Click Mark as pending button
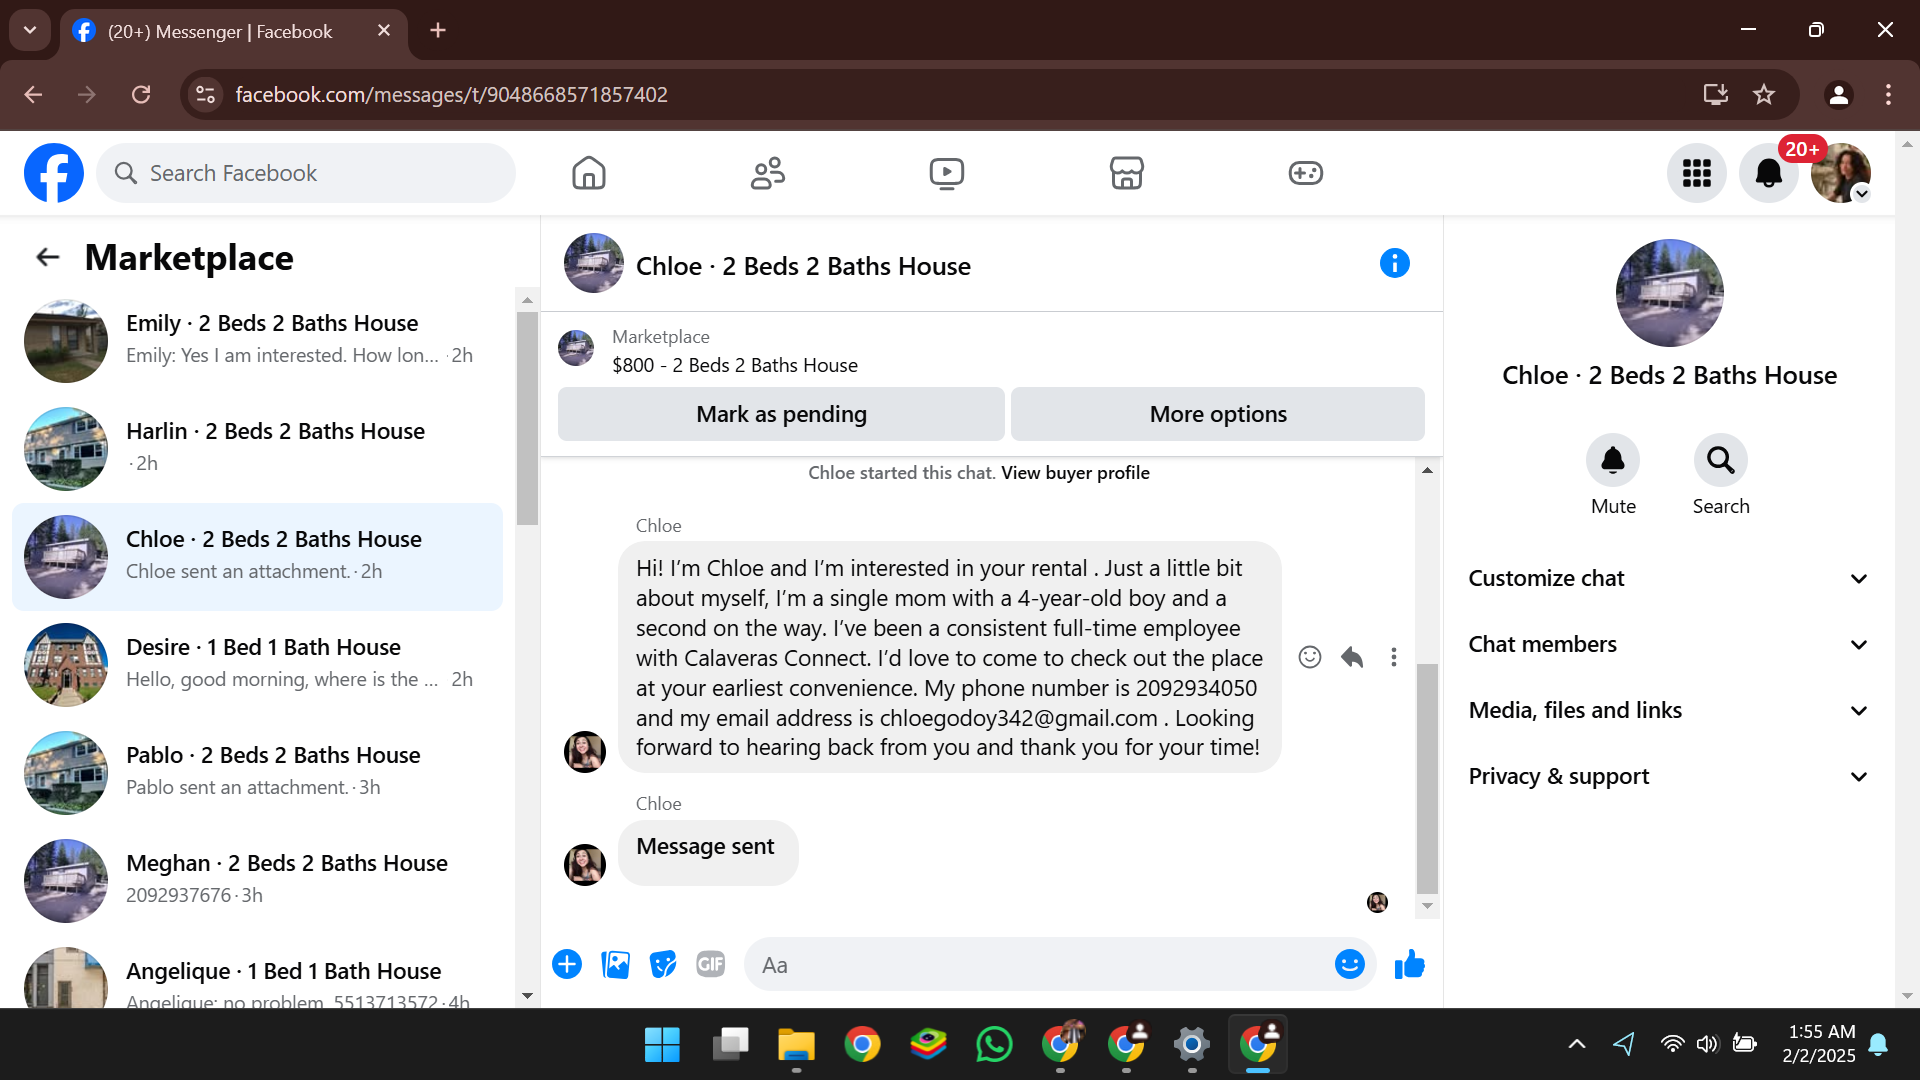The height and width of the screenshot is (1080, 1920). (x=781, y=414)
